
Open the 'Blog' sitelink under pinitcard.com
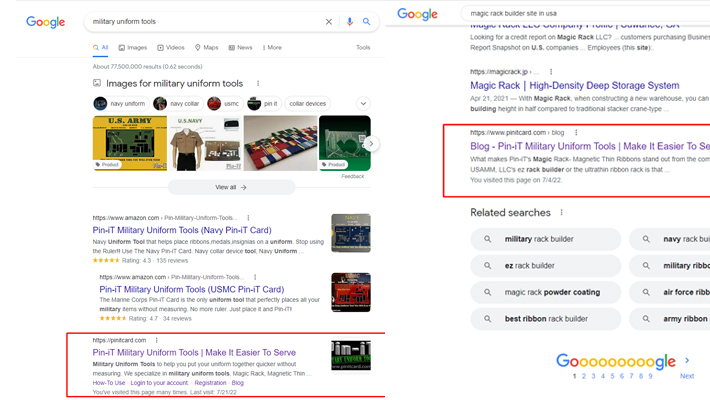click(x=238, y=383)
